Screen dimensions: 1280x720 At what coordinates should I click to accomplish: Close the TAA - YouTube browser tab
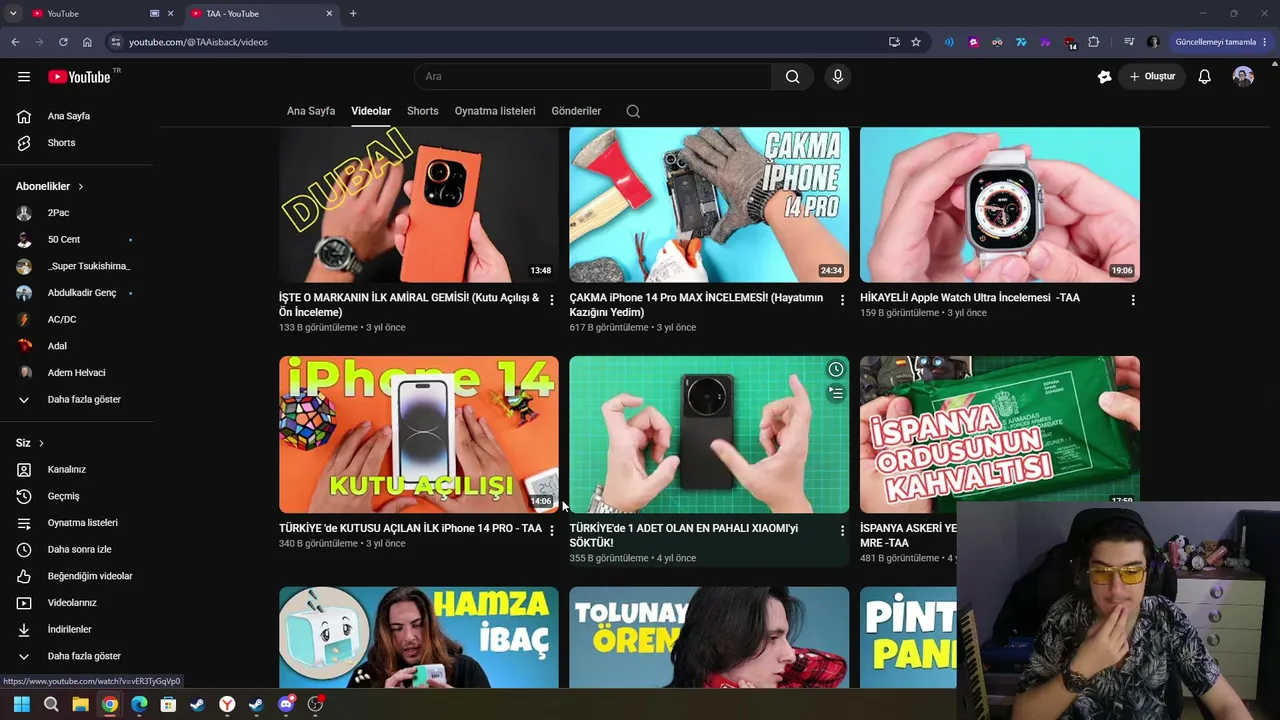(329, 14)
